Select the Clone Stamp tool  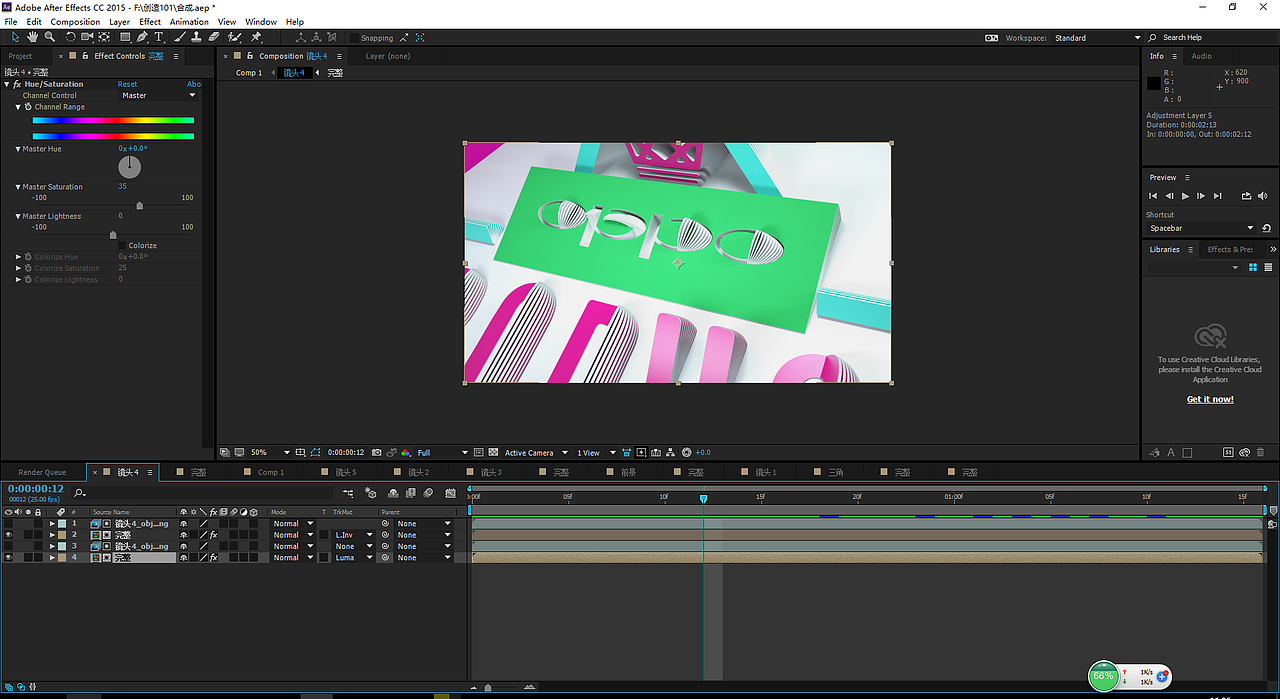point(196,37)
